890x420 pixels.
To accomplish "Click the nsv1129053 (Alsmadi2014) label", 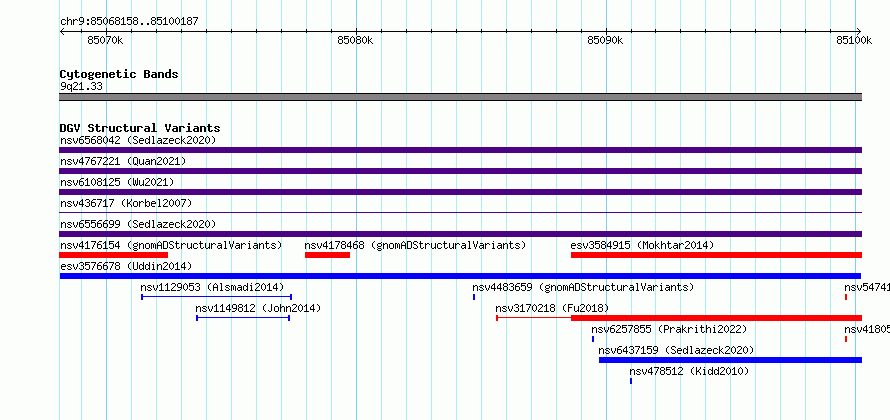I will coord(212,287).
